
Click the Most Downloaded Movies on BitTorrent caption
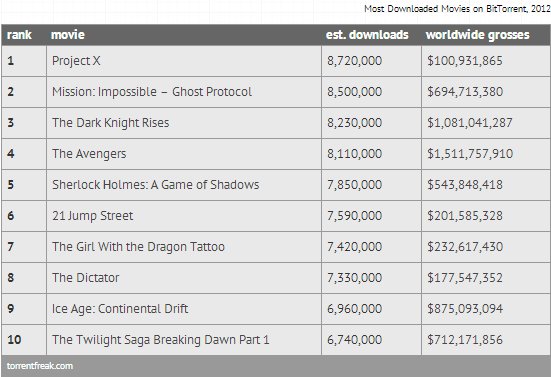click(457, 8)
